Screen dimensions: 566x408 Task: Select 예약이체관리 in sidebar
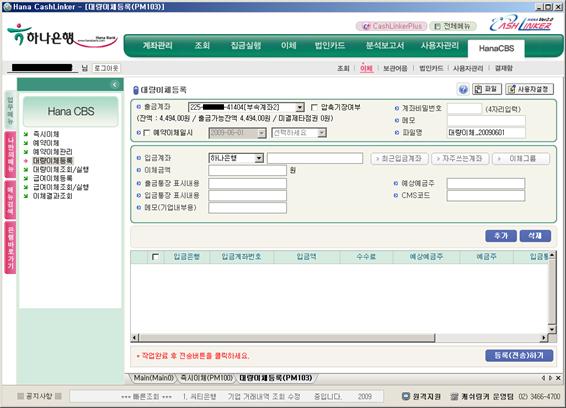tap(52, 152)
